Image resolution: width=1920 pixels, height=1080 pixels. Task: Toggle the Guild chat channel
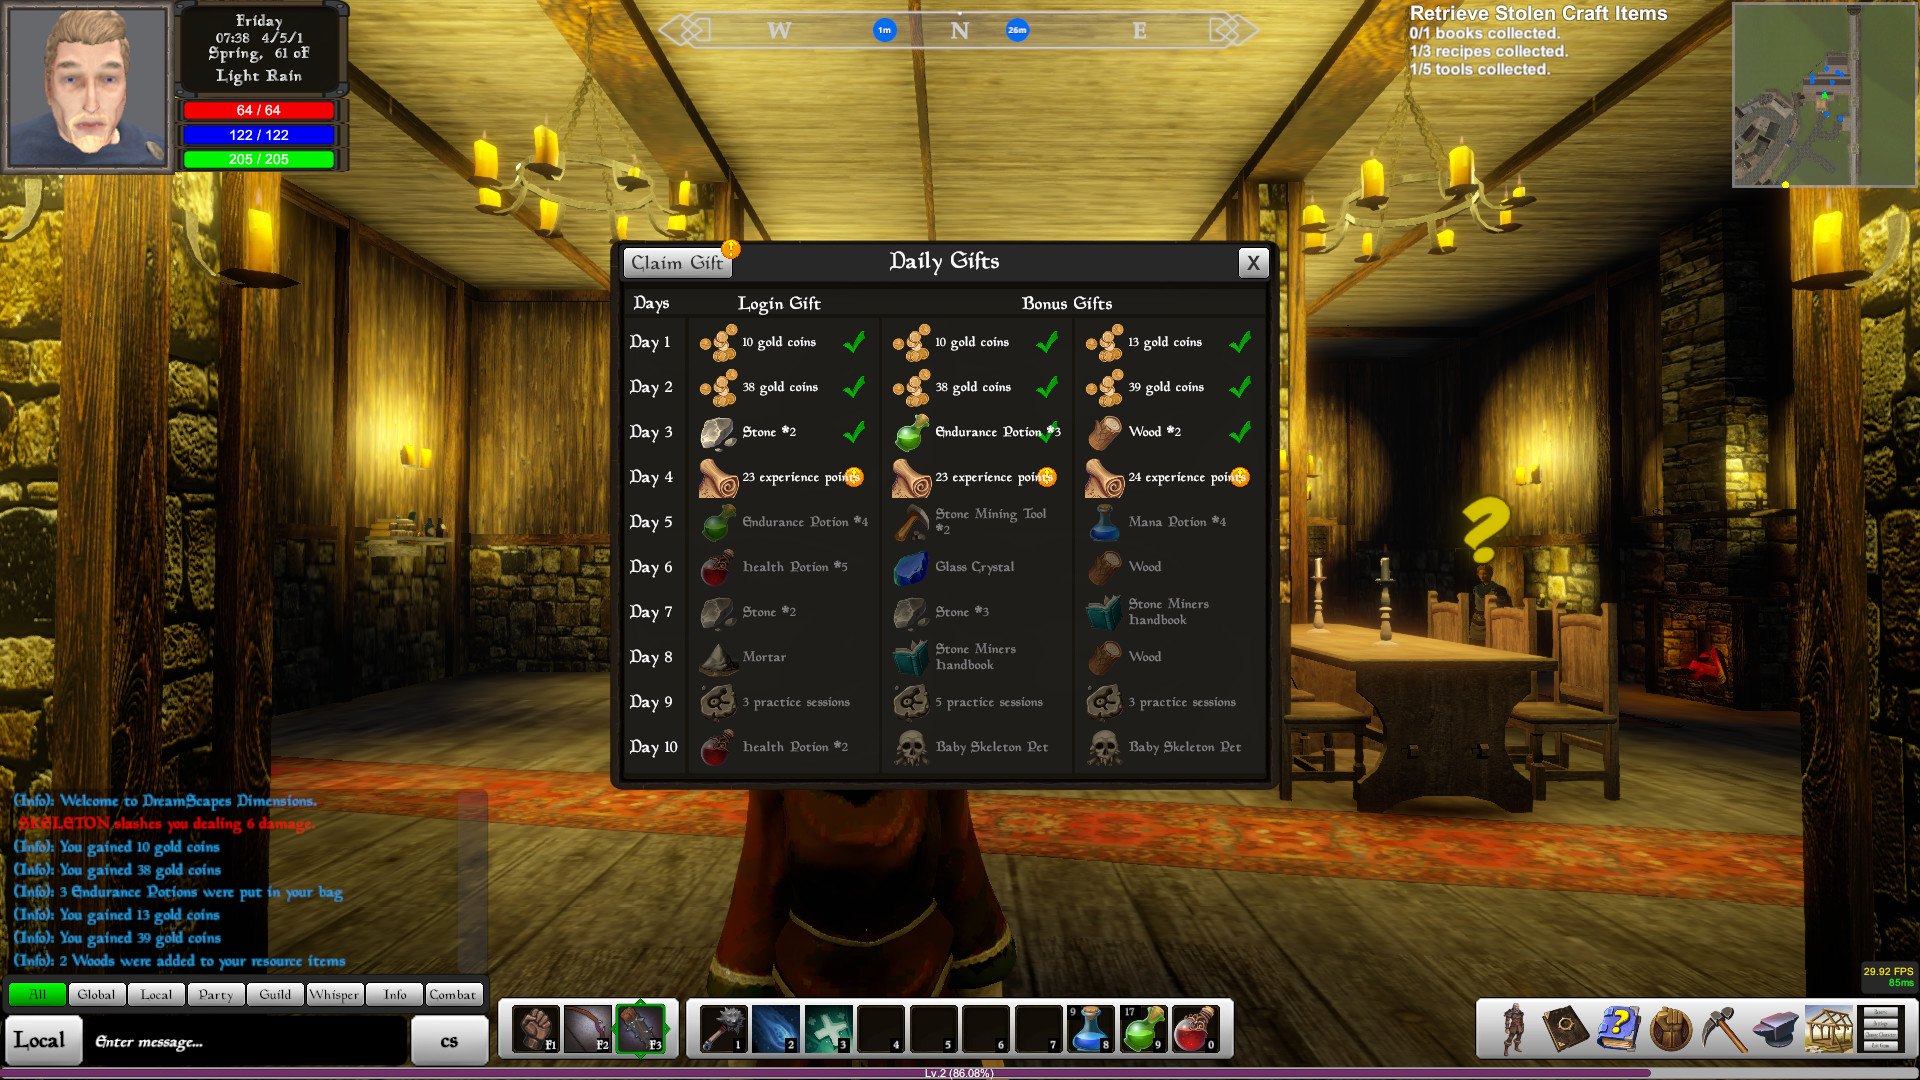click(274, 994)
